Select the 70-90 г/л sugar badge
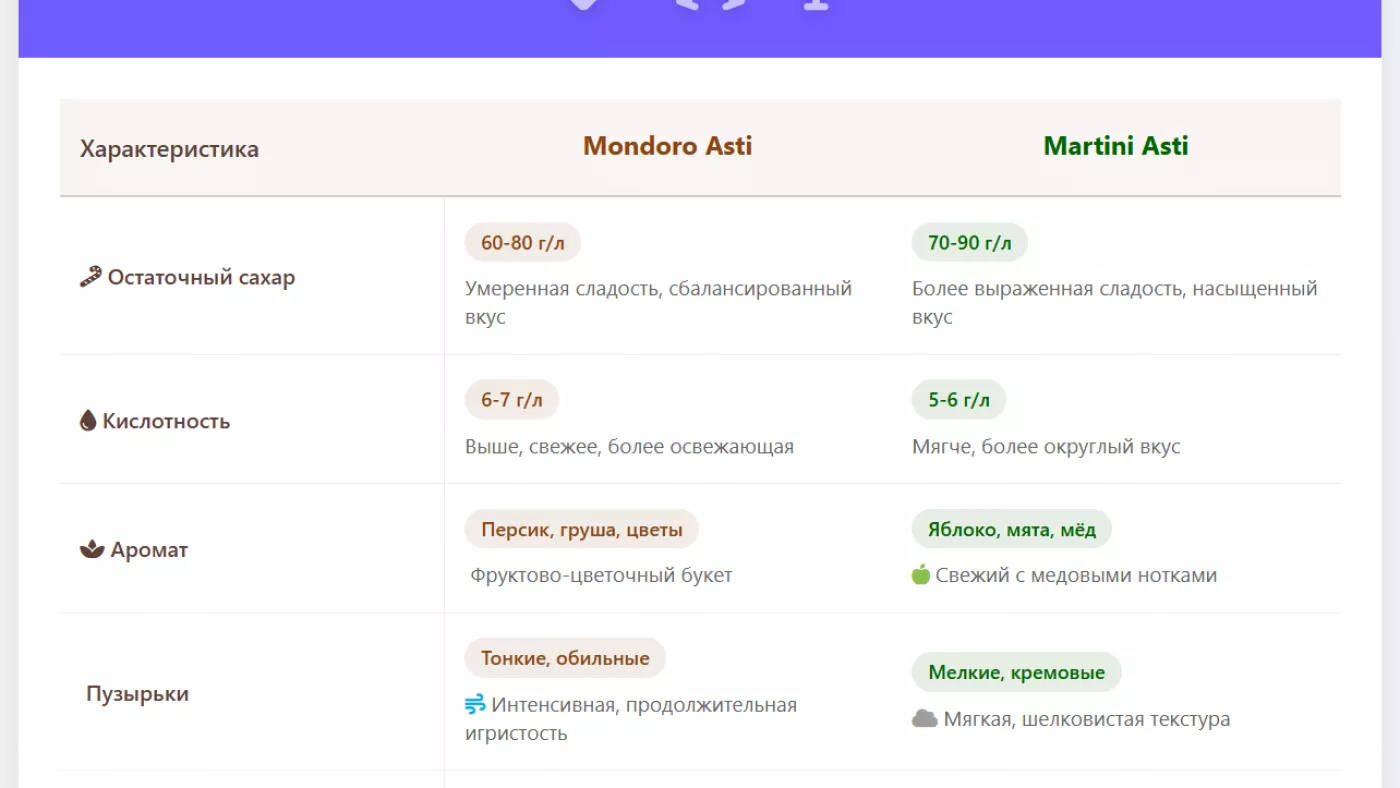 point(970,242)
